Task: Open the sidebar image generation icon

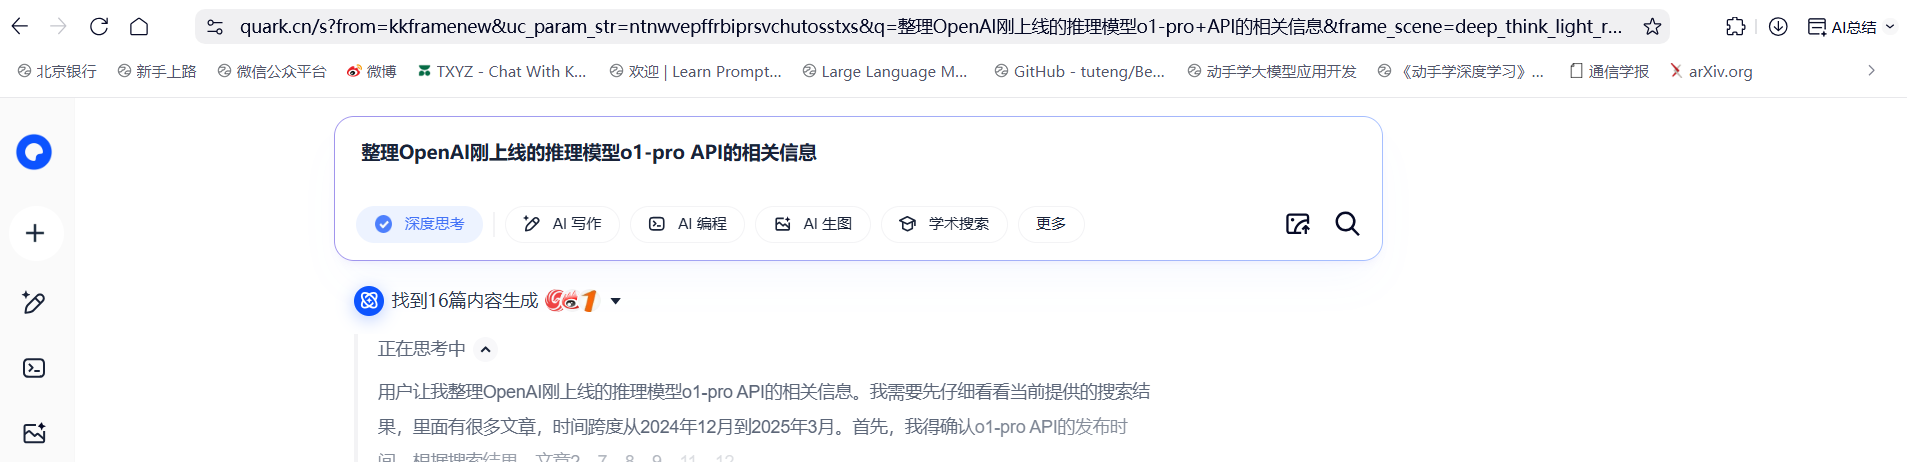Action: click(x=34, y=433)
